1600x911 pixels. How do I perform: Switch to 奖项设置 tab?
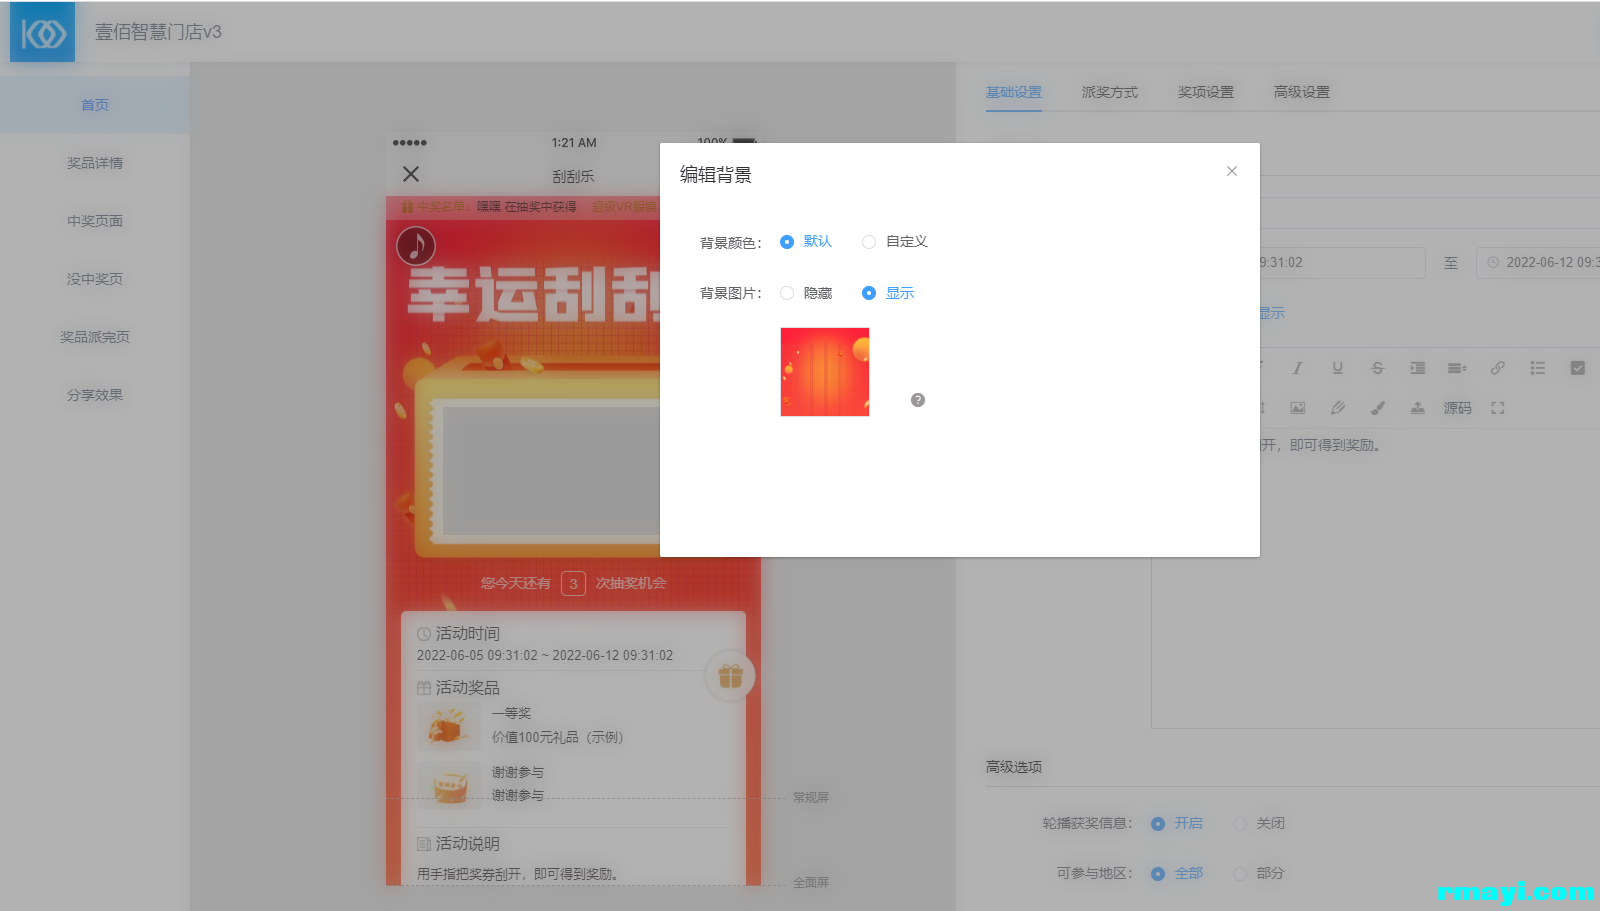(x=1206, y=92)
